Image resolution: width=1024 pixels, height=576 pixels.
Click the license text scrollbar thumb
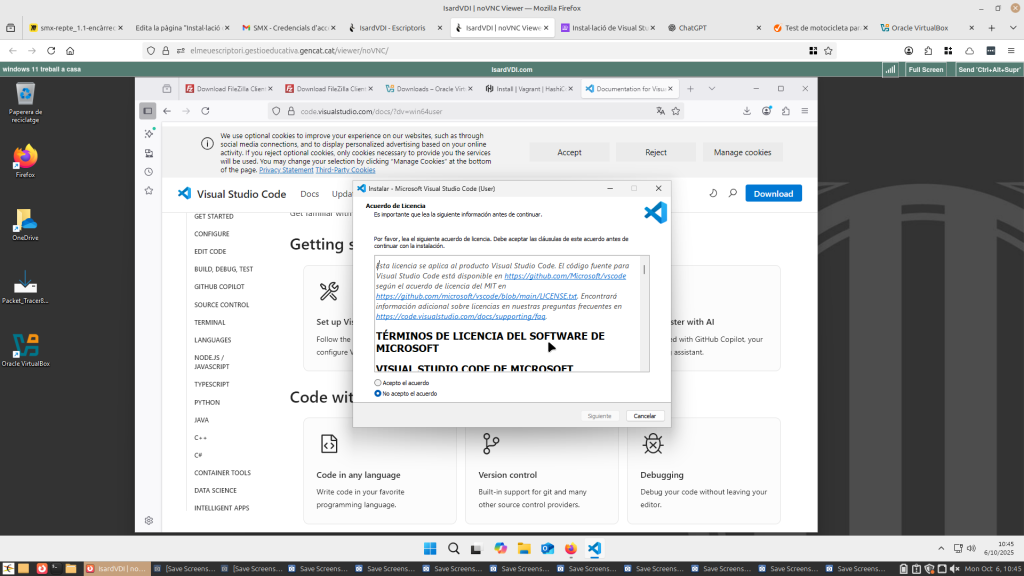coord(644,270)
